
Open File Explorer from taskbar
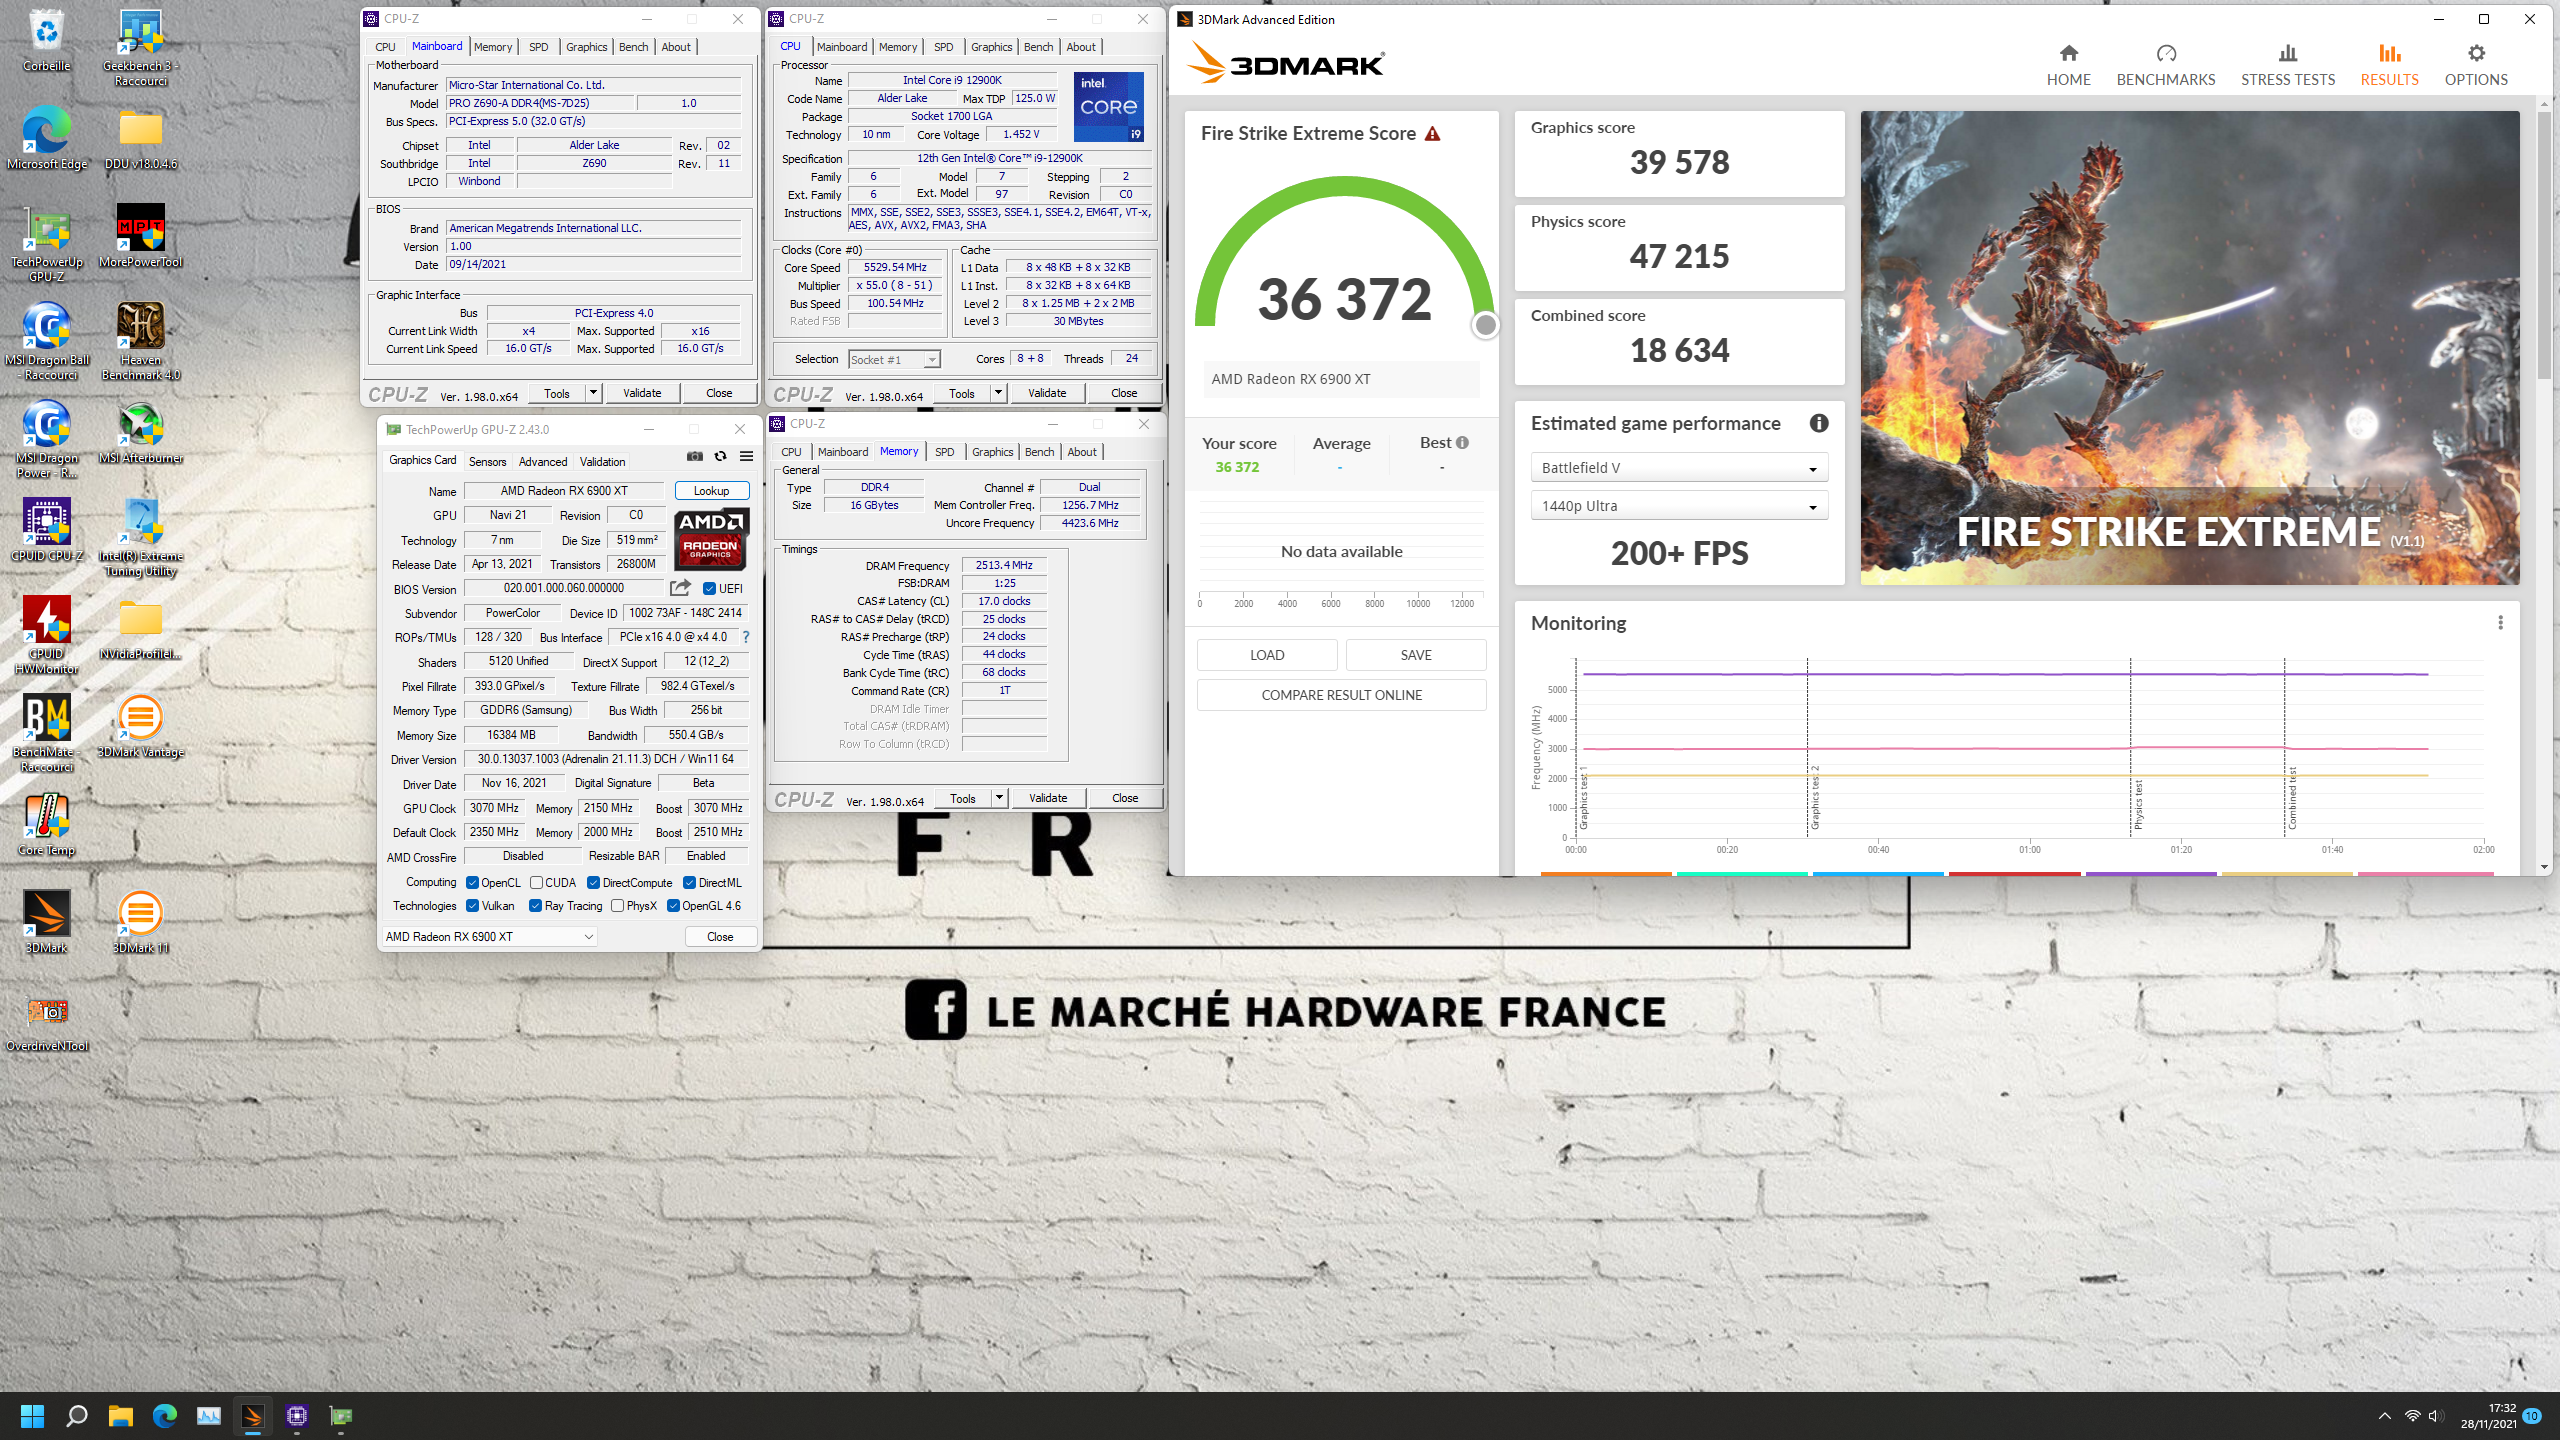coord(120,1416)
